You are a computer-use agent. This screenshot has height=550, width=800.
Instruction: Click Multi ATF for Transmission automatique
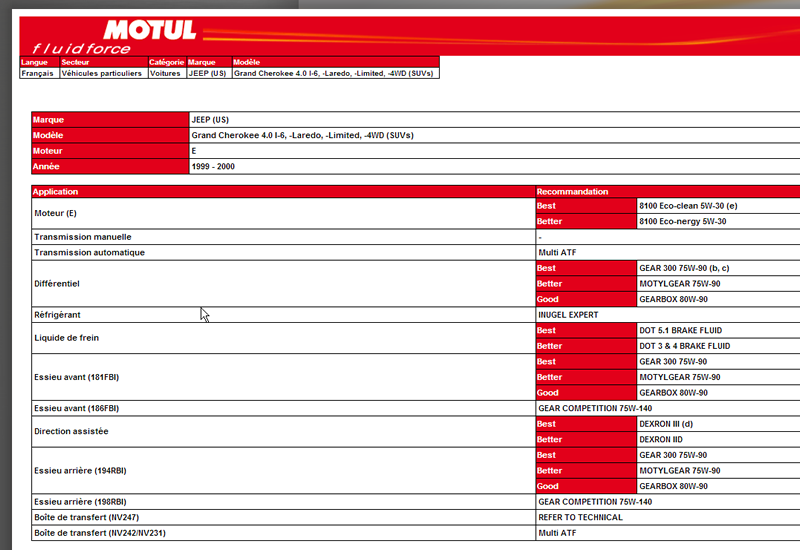pos(557,253)
